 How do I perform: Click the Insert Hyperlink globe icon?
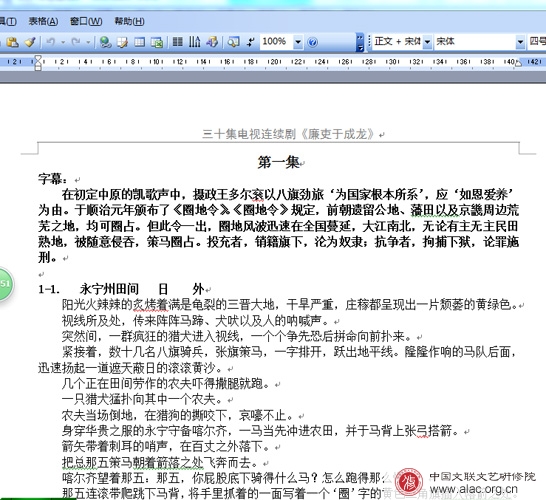pos(105,42)
